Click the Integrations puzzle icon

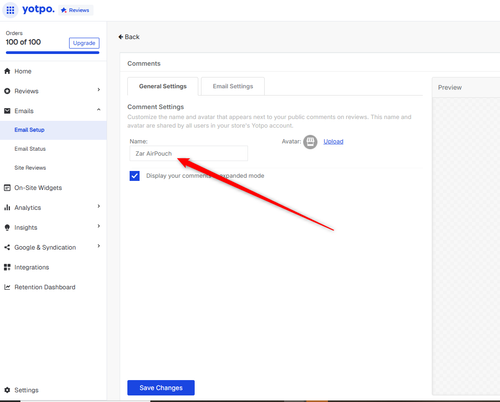pyautogui.click(x=7, y=267)
